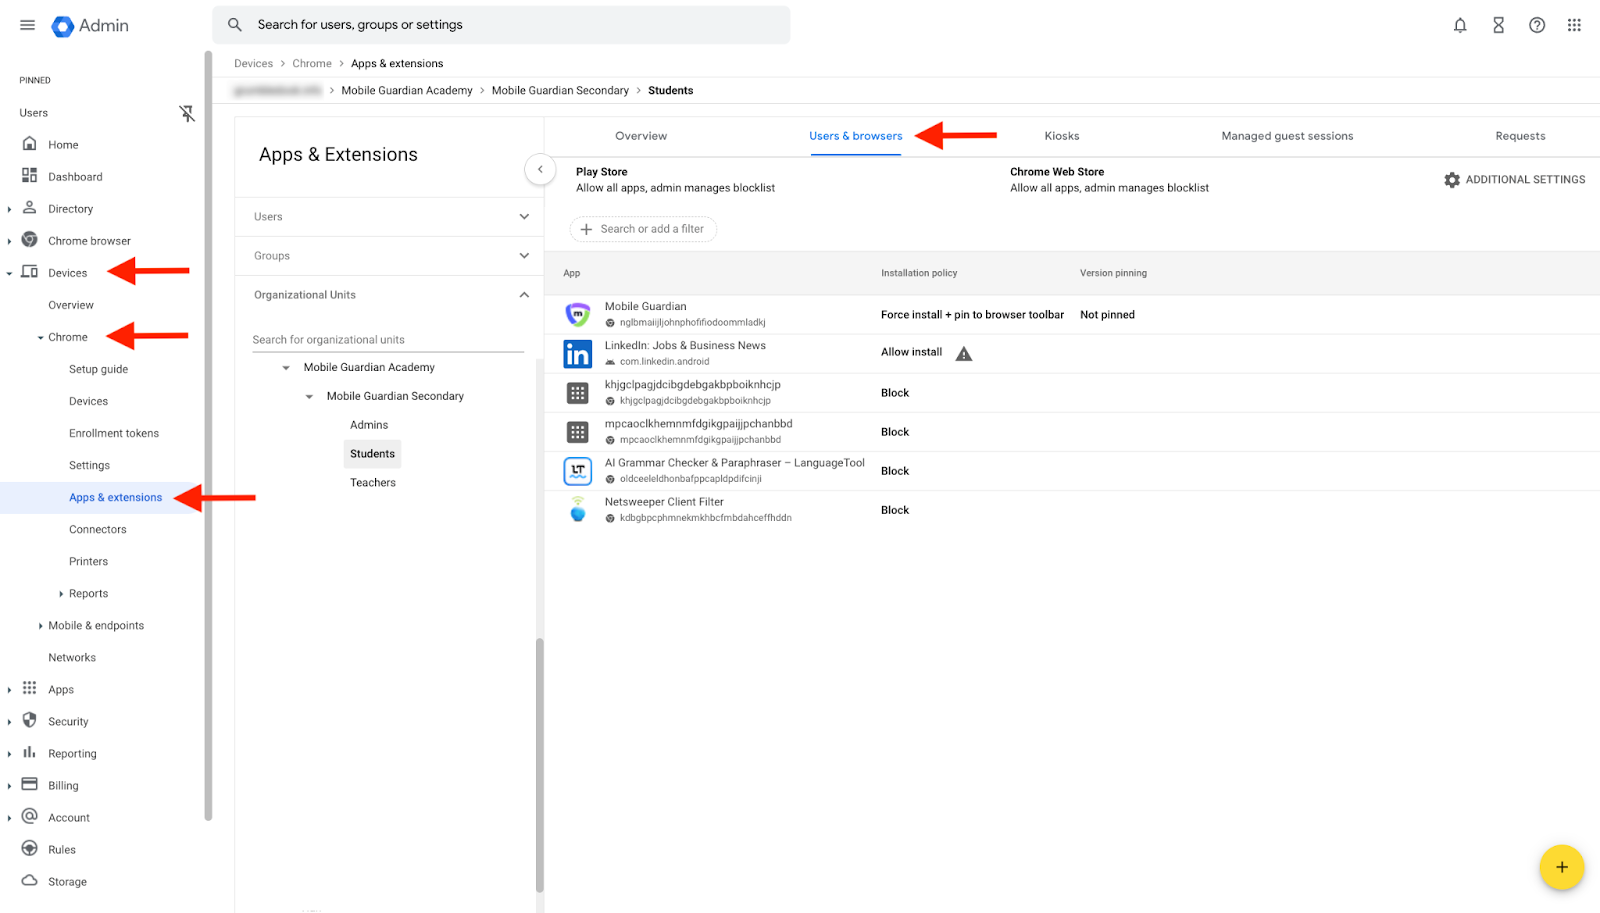This screenshot has height=913, width=1600.
Task: Click the Apps grid icon in sidebar
Action: point(30,688)
